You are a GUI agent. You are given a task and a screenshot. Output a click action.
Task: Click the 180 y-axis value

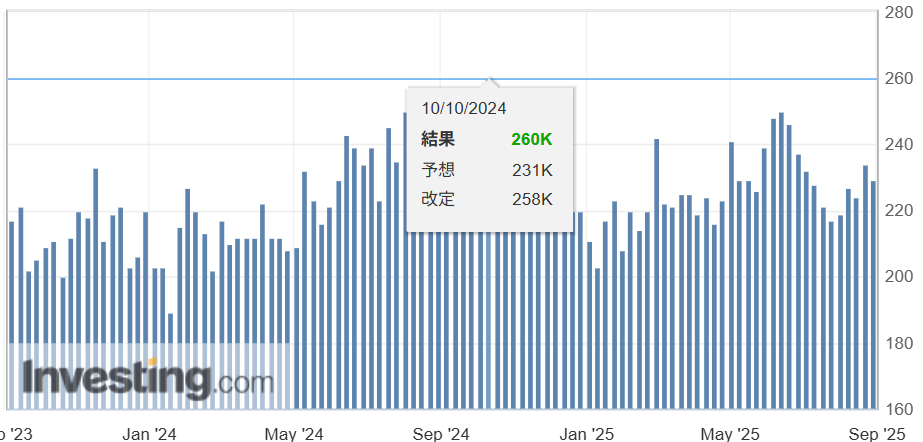tap(899, 343)
